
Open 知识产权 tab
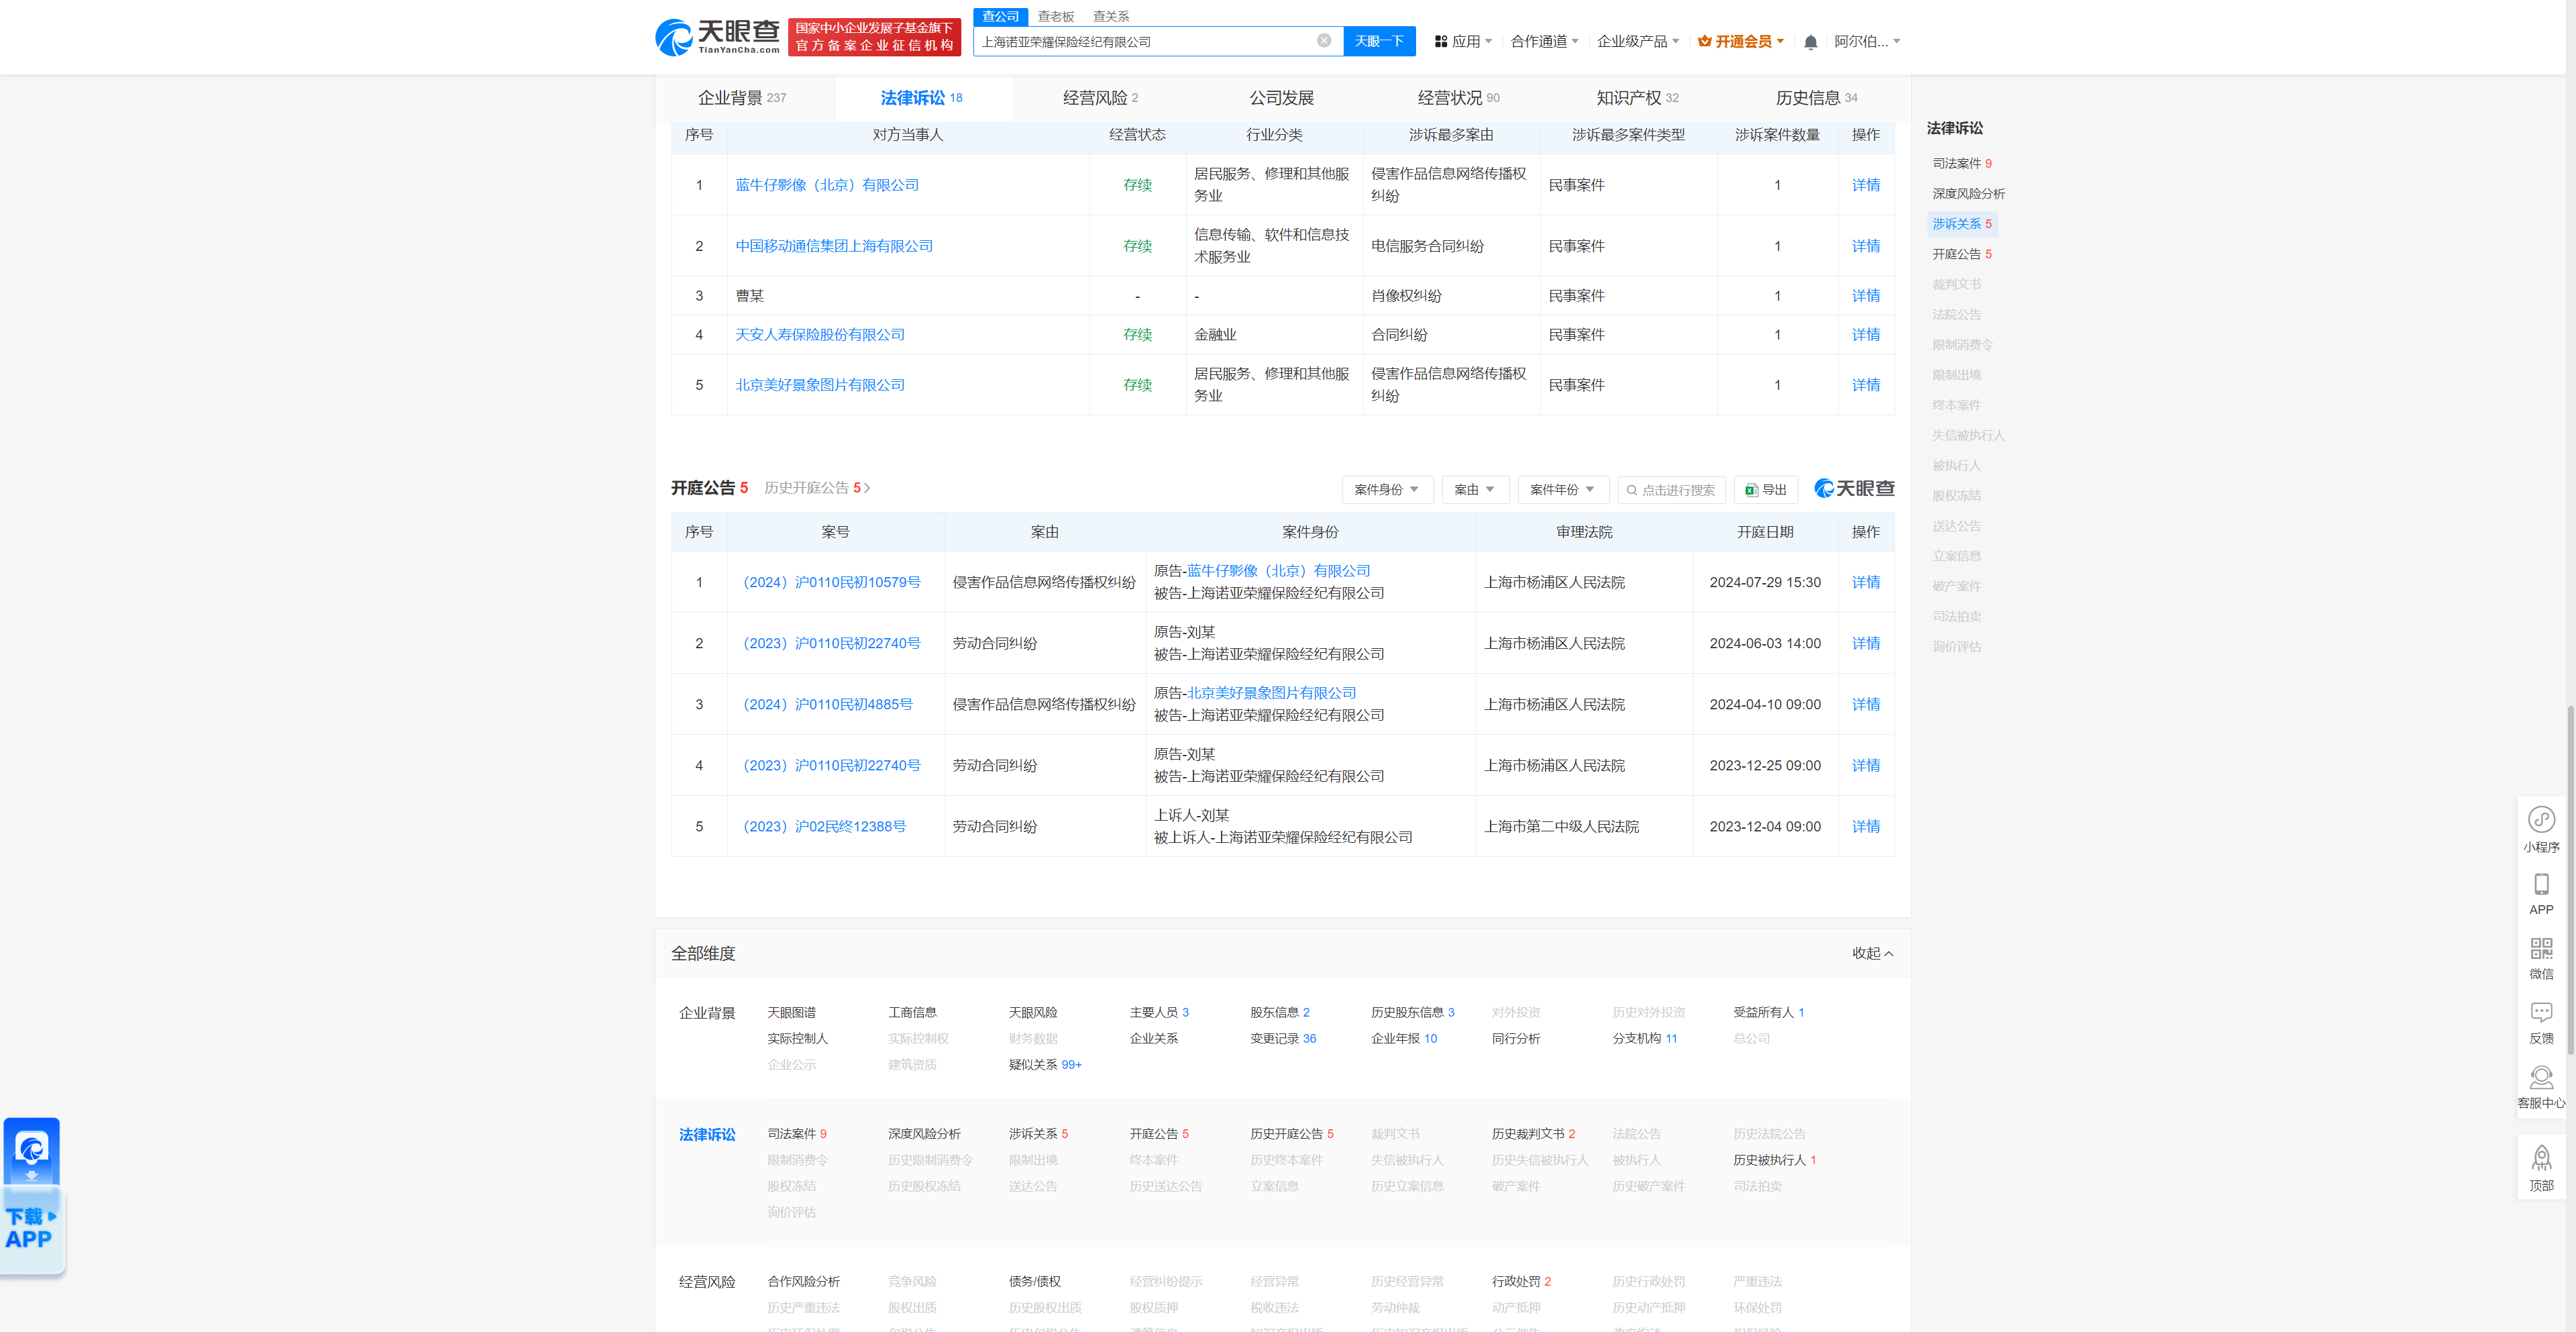point(1637,98)
